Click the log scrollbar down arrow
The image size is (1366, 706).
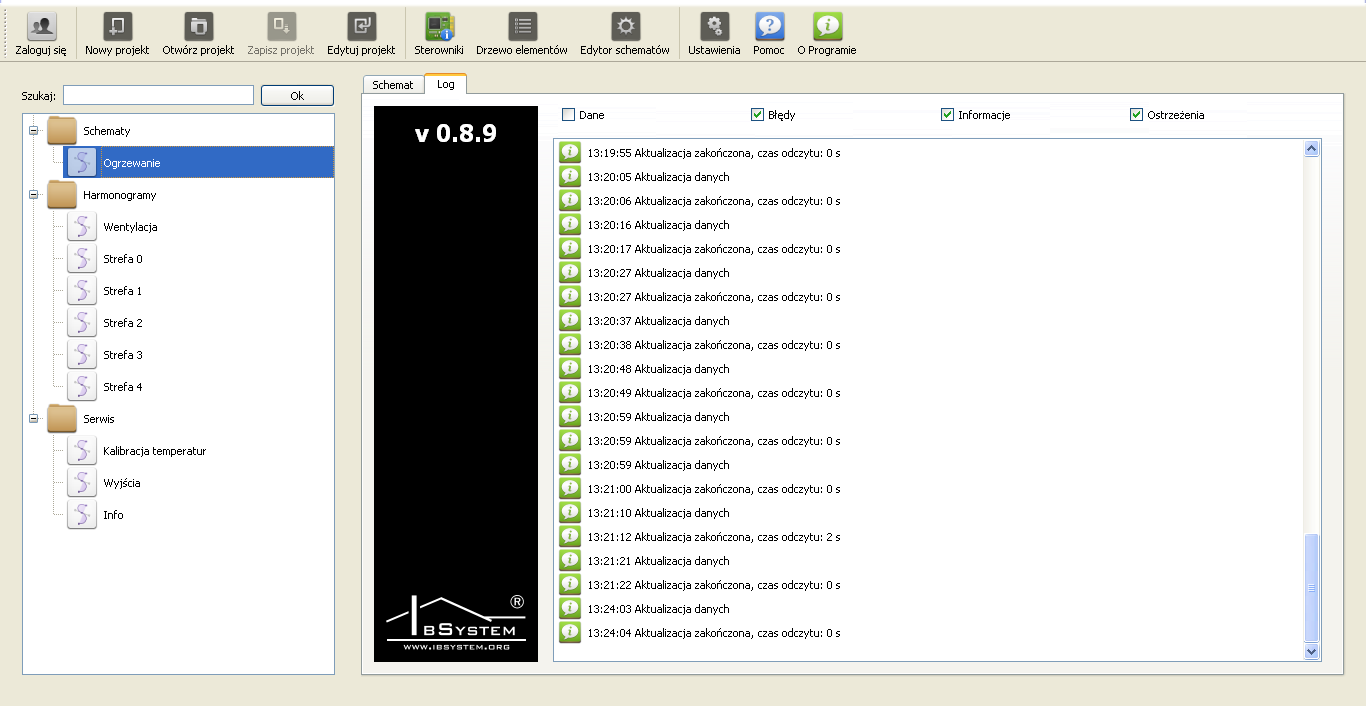coord(1312,652)
